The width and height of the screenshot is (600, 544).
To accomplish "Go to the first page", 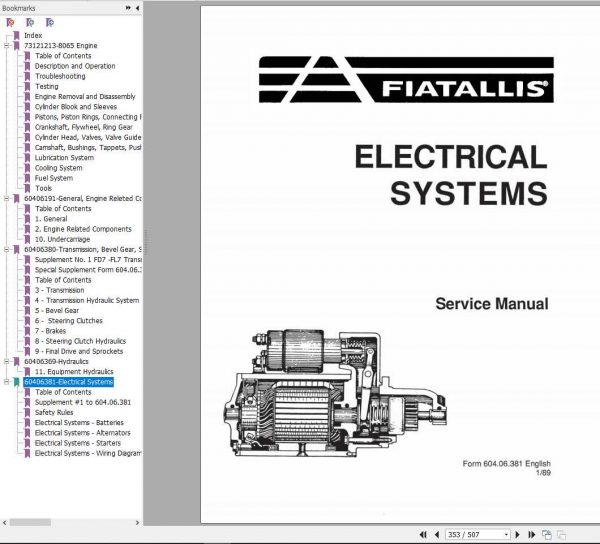I will click(x=423, y=534).
